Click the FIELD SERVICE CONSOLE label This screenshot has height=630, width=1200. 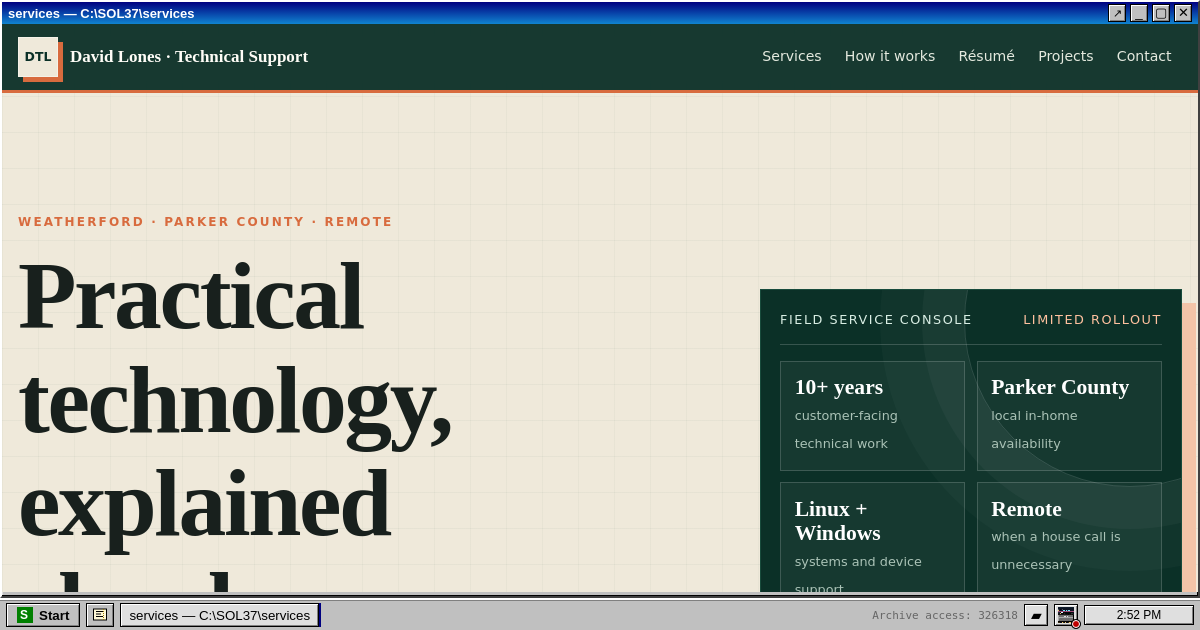click(x=876, y=320)
